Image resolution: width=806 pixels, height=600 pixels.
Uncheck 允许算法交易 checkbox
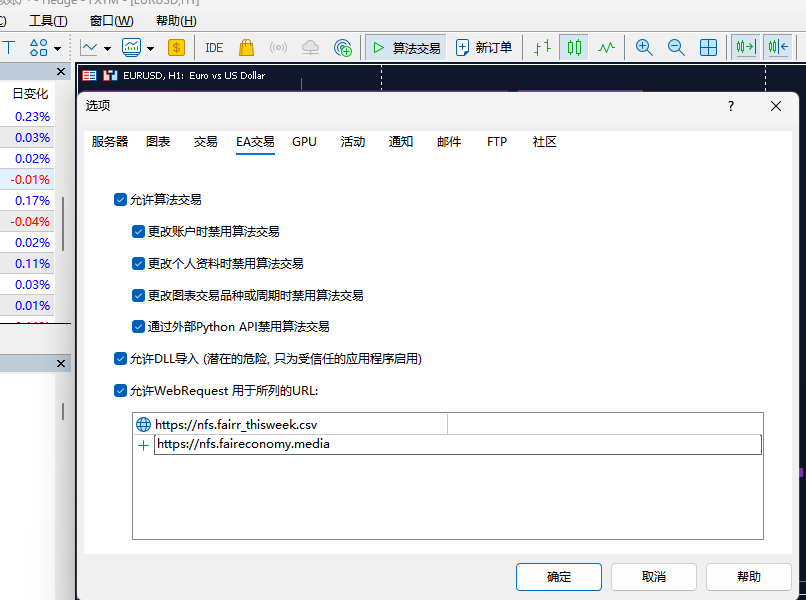coord(121,200)
